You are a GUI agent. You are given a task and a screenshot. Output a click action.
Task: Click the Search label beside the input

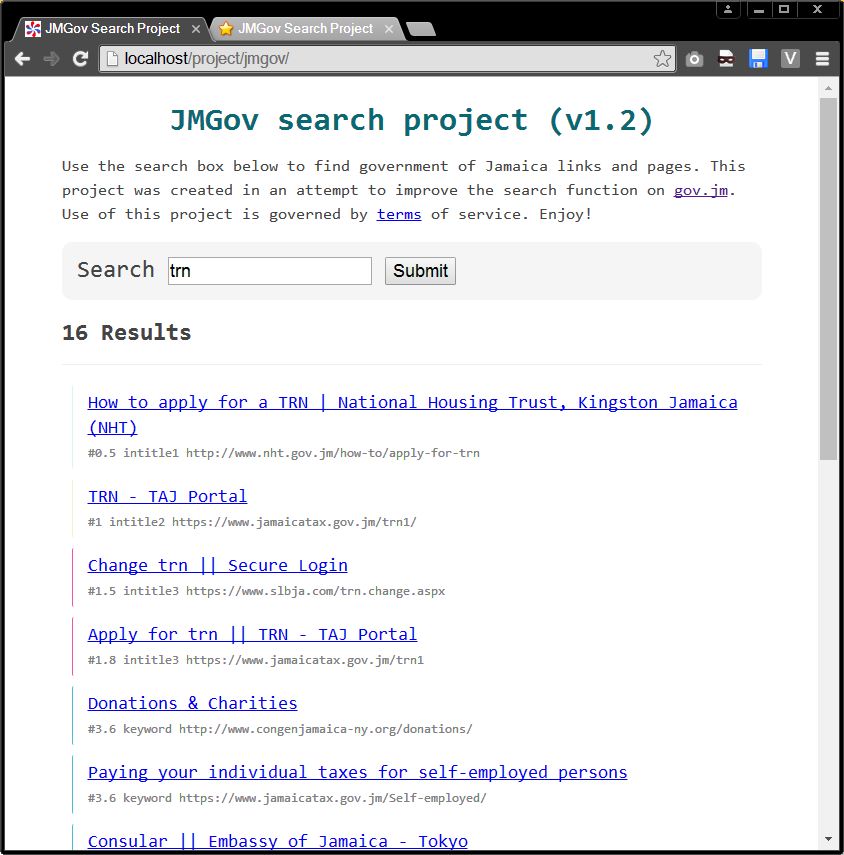point(116,270)
